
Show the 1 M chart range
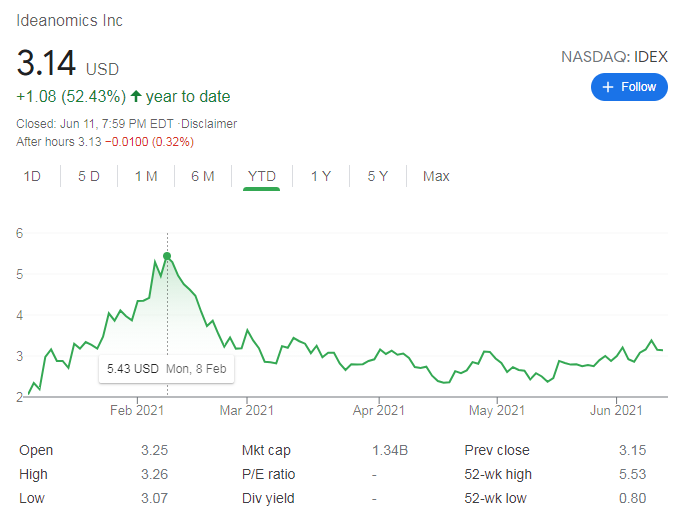pyautogui.click(x=146, y=176)
